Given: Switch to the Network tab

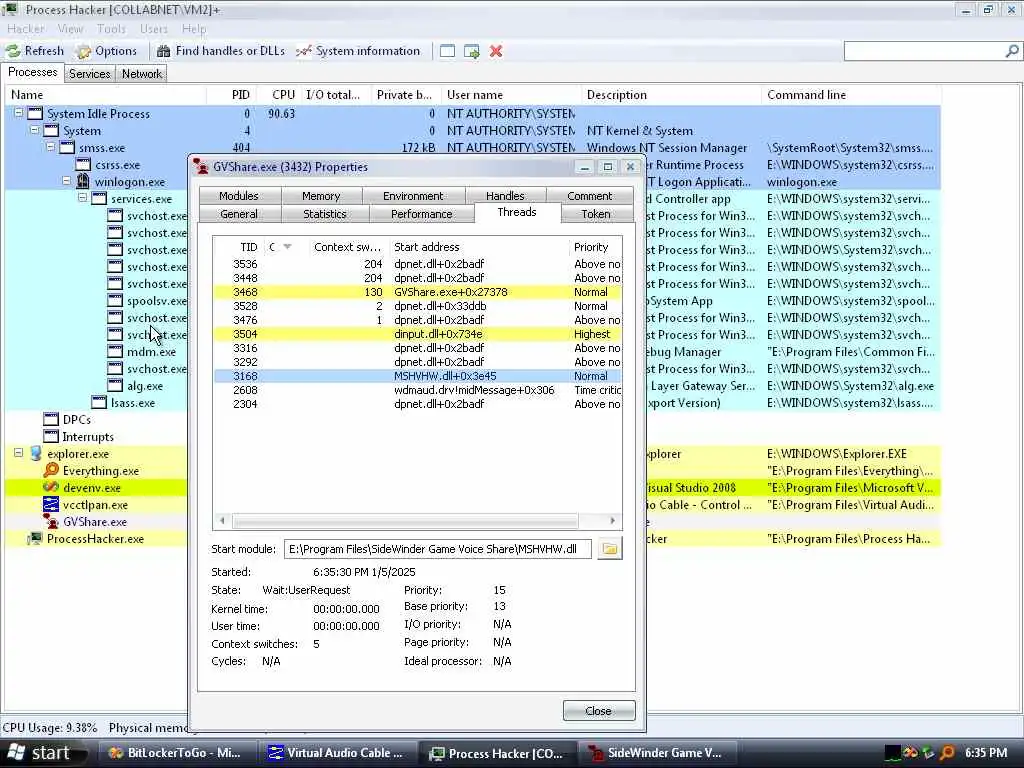Looking at the screenshot, I should (142, 74).
